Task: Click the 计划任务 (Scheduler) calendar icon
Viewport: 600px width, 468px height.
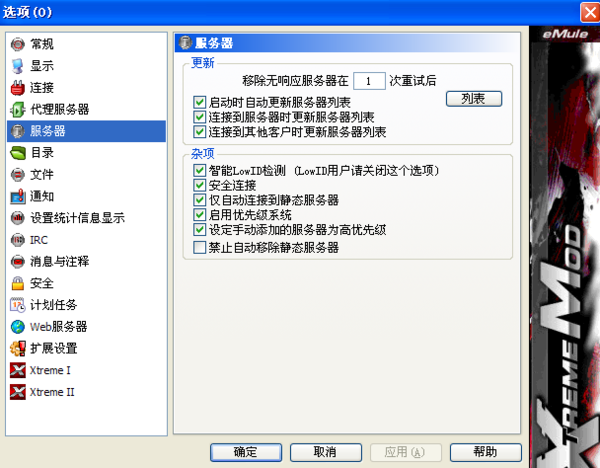Action: [18, 305]
